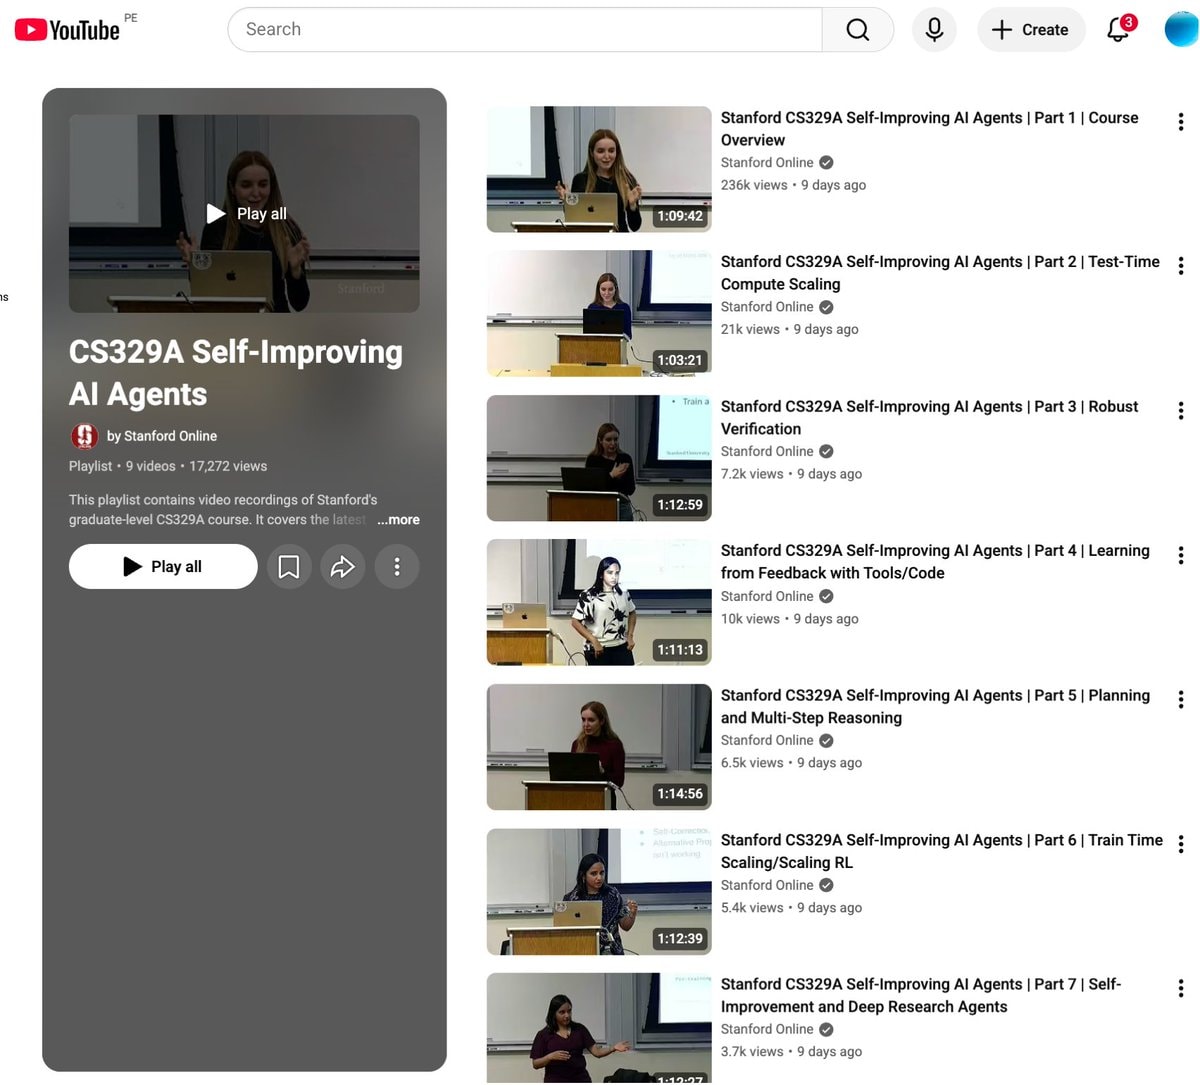
Task: Share the playlist with arrow icon
Action: coord(343,567)
